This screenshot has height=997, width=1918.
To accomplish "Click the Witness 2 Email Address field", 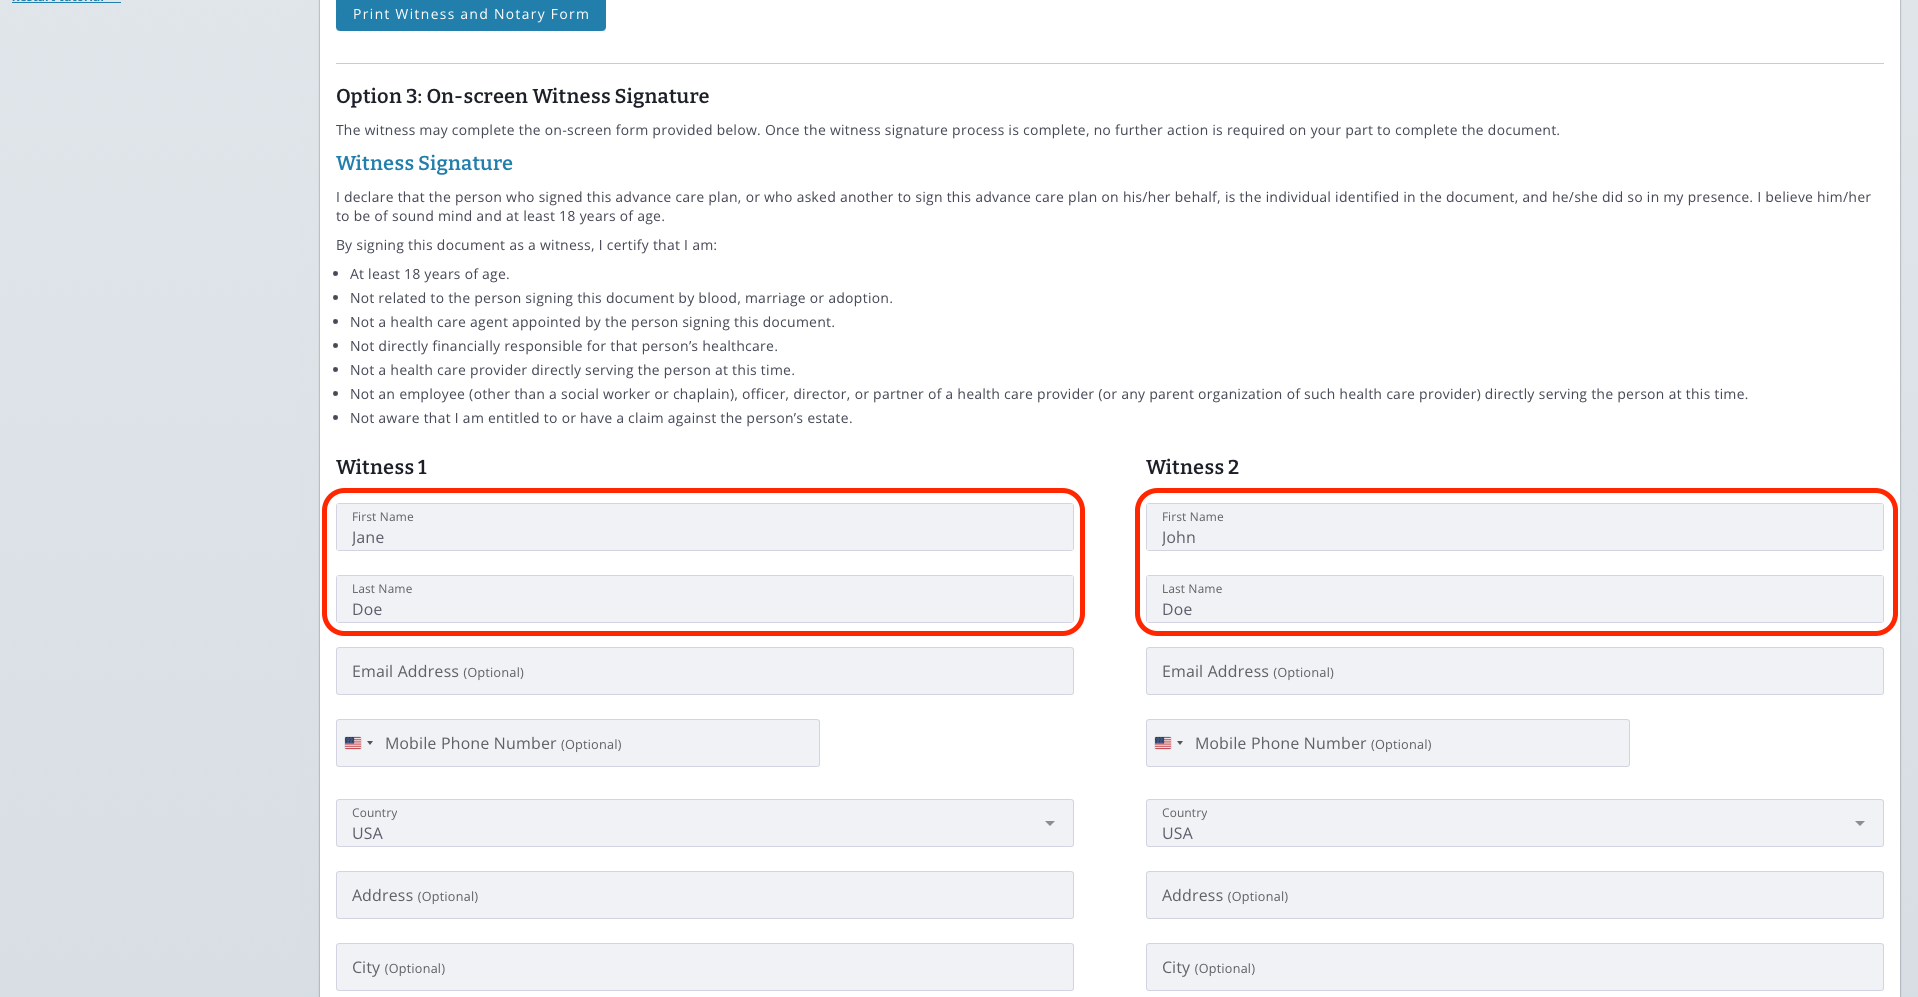I will coord(1514,670).
